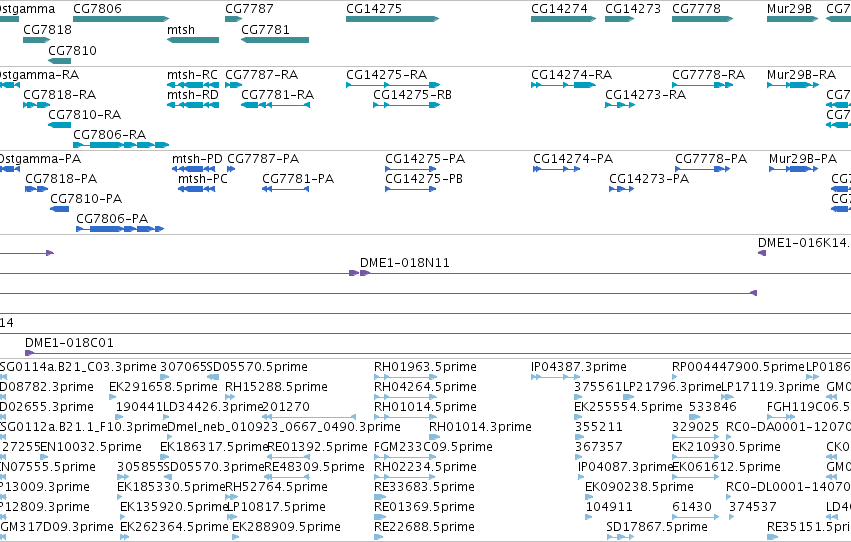Select EST label RH52764.5prime
851x542 pixels.
click(x=276, y=487)
